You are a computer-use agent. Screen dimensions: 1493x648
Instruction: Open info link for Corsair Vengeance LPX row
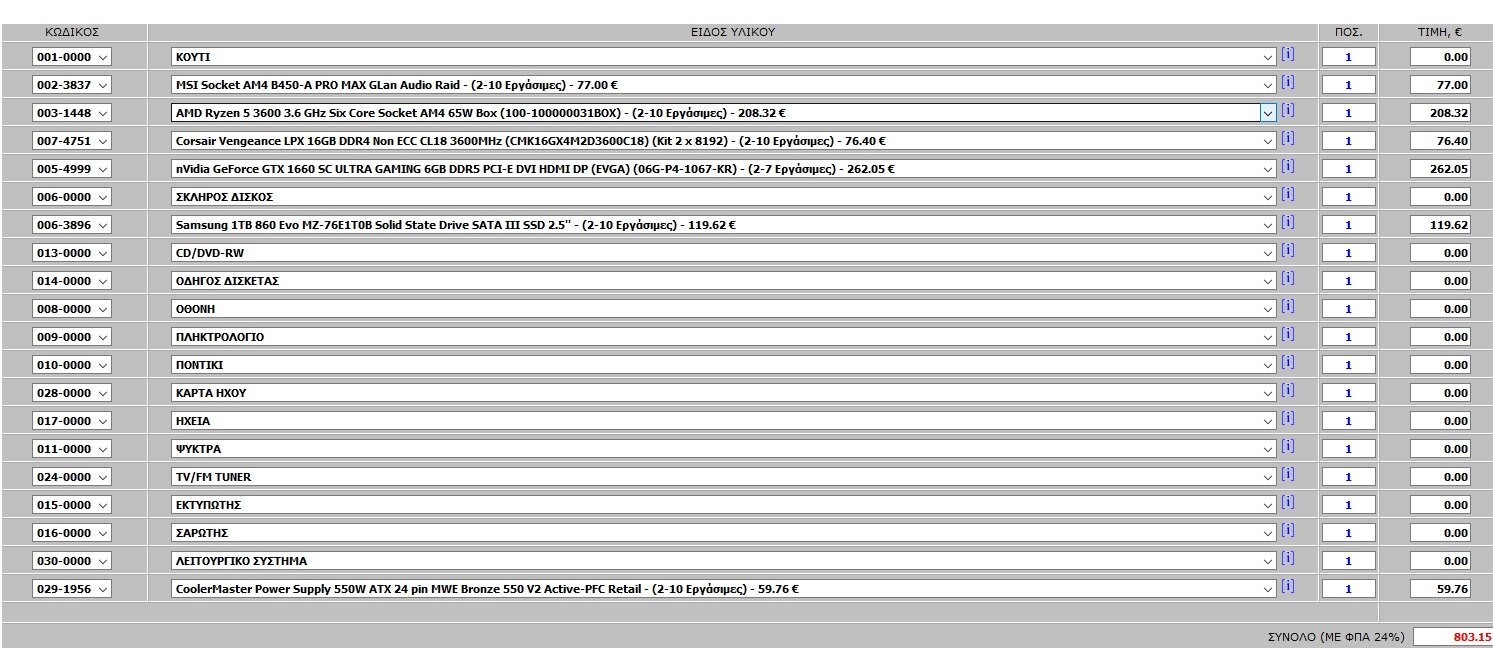coord(1288,139)
